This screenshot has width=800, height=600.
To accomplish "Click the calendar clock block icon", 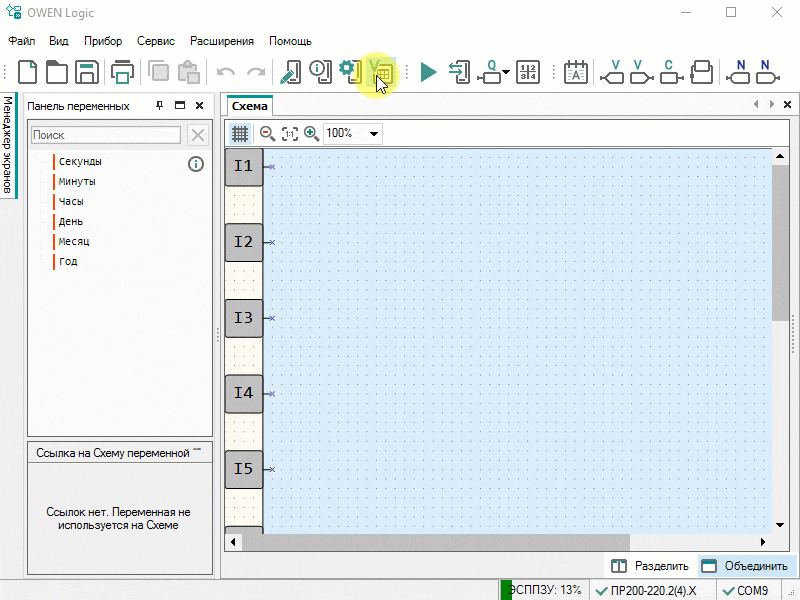I will pos(576,72).
